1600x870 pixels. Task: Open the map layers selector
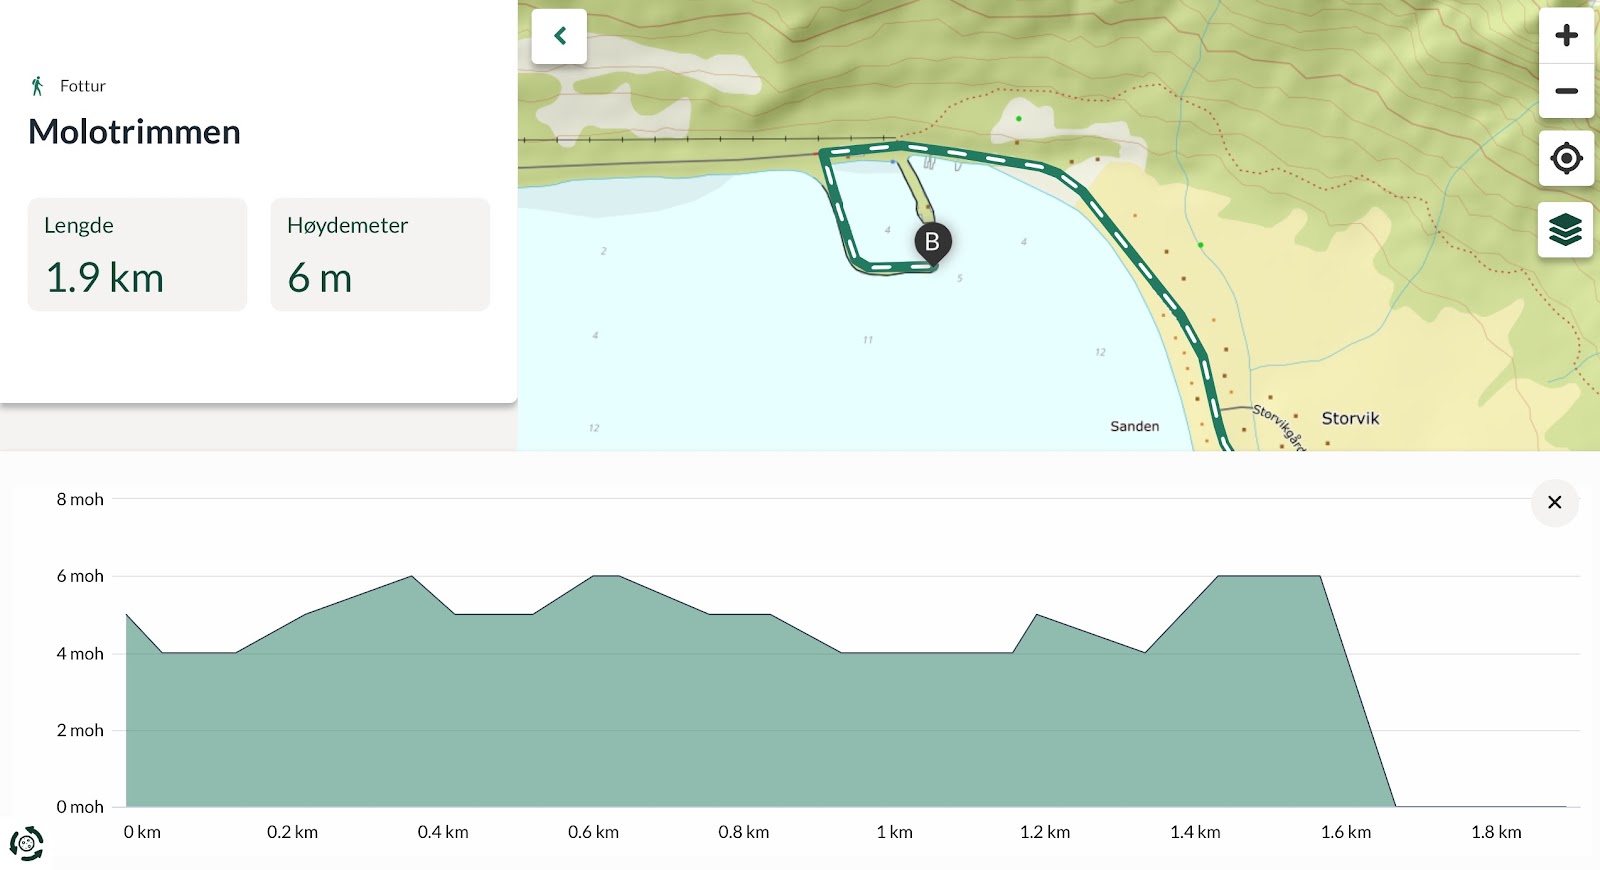[1566, 230]
